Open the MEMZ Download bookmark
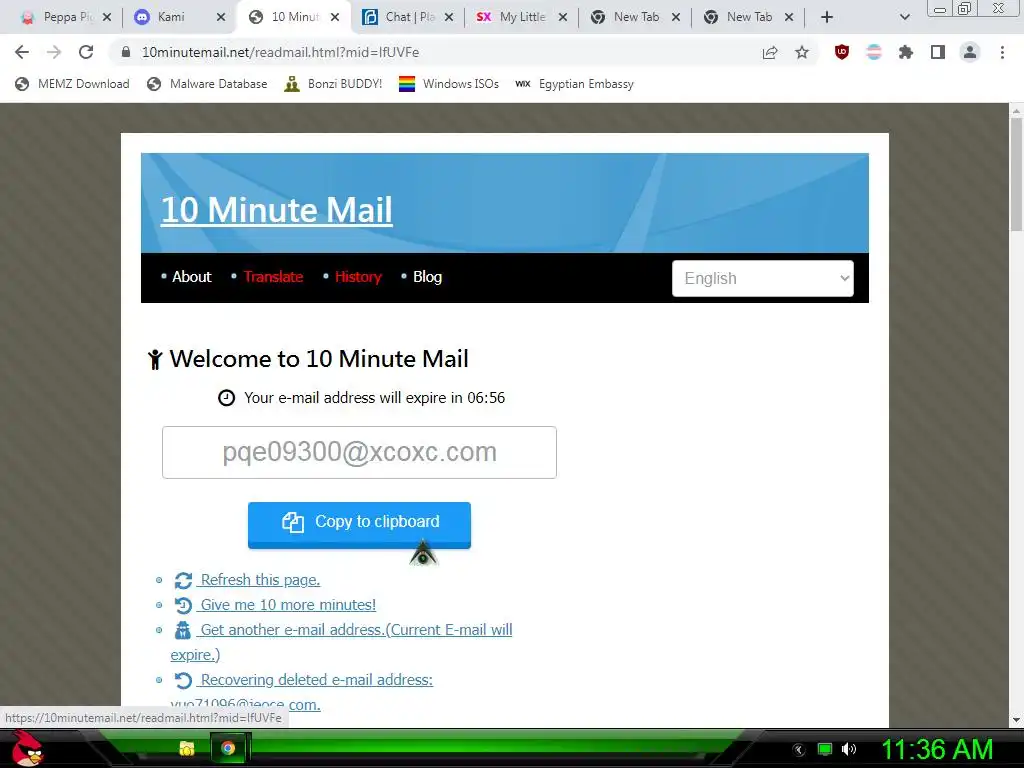 (x=72, y=84)
